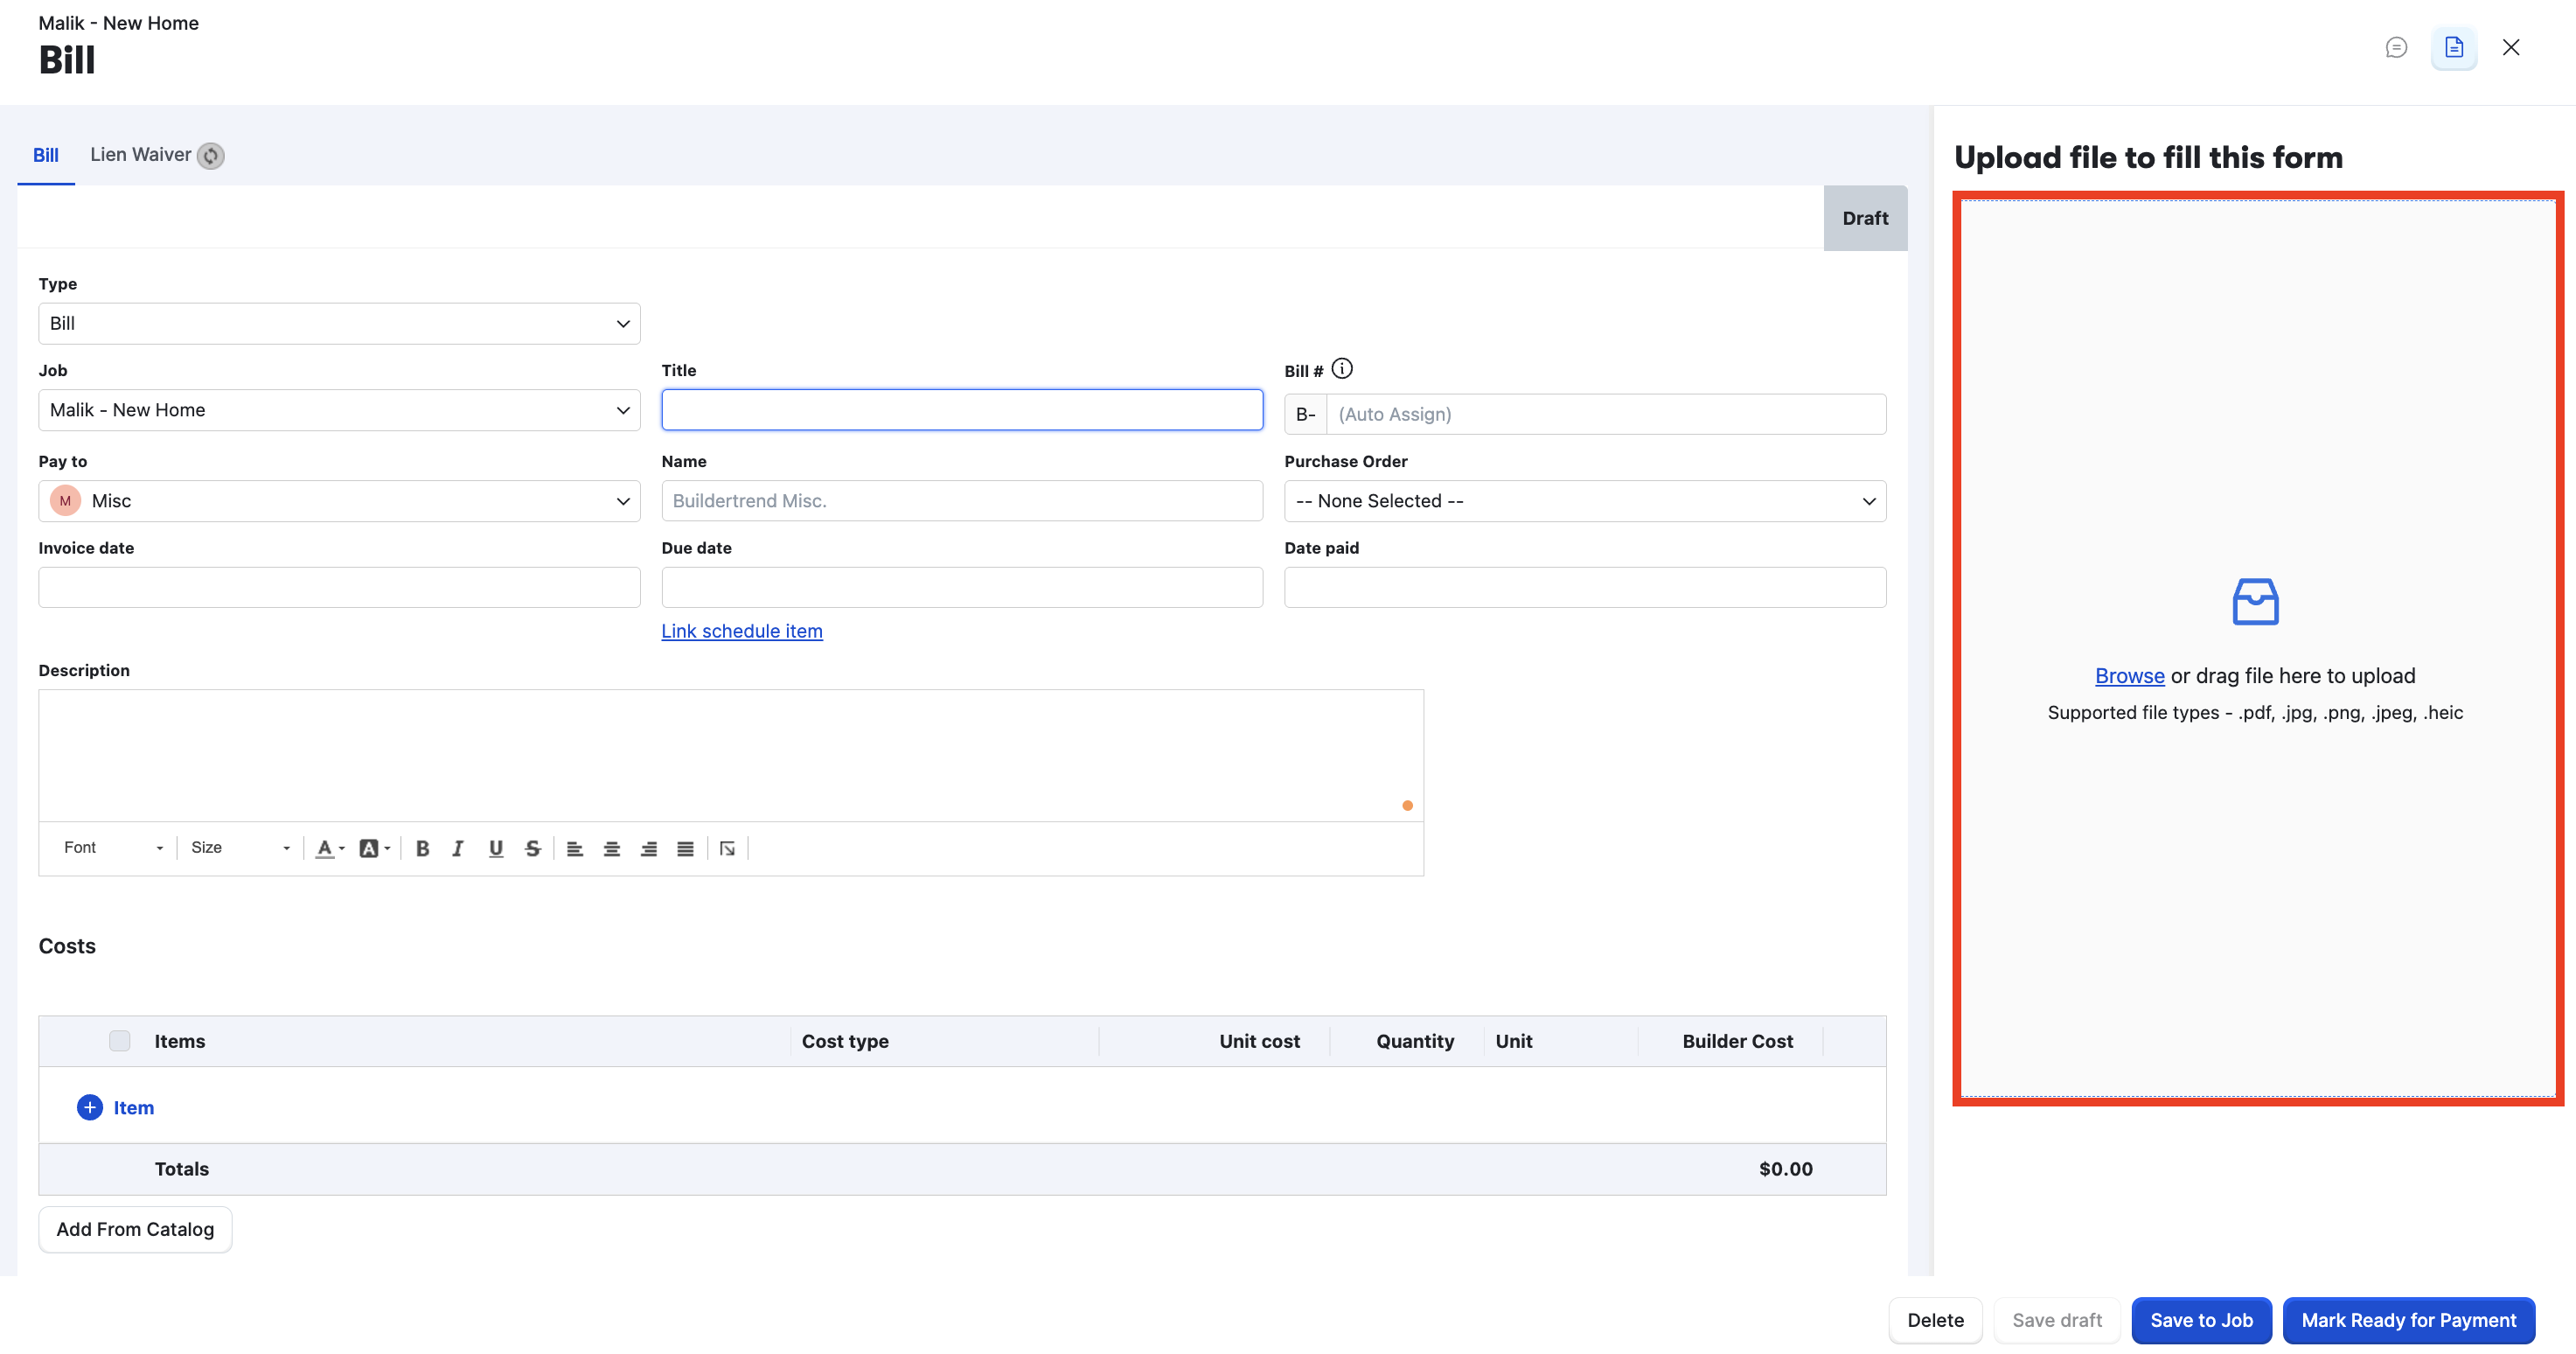This screenshot has width=2576, height=1354.
Task: Apply strikethrough formatting in description
Action: tap(532, 848)
